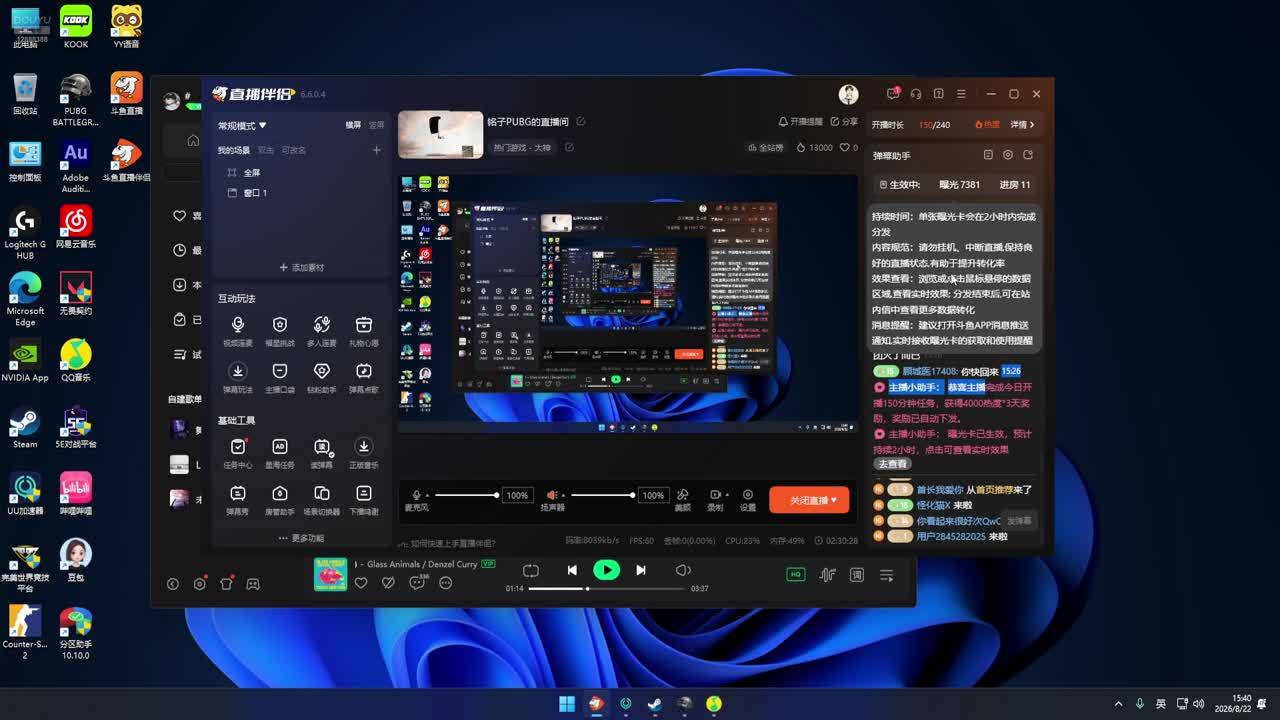Open the user avatar in the title bar
The image size is (1280, 720).
point(848,94)
